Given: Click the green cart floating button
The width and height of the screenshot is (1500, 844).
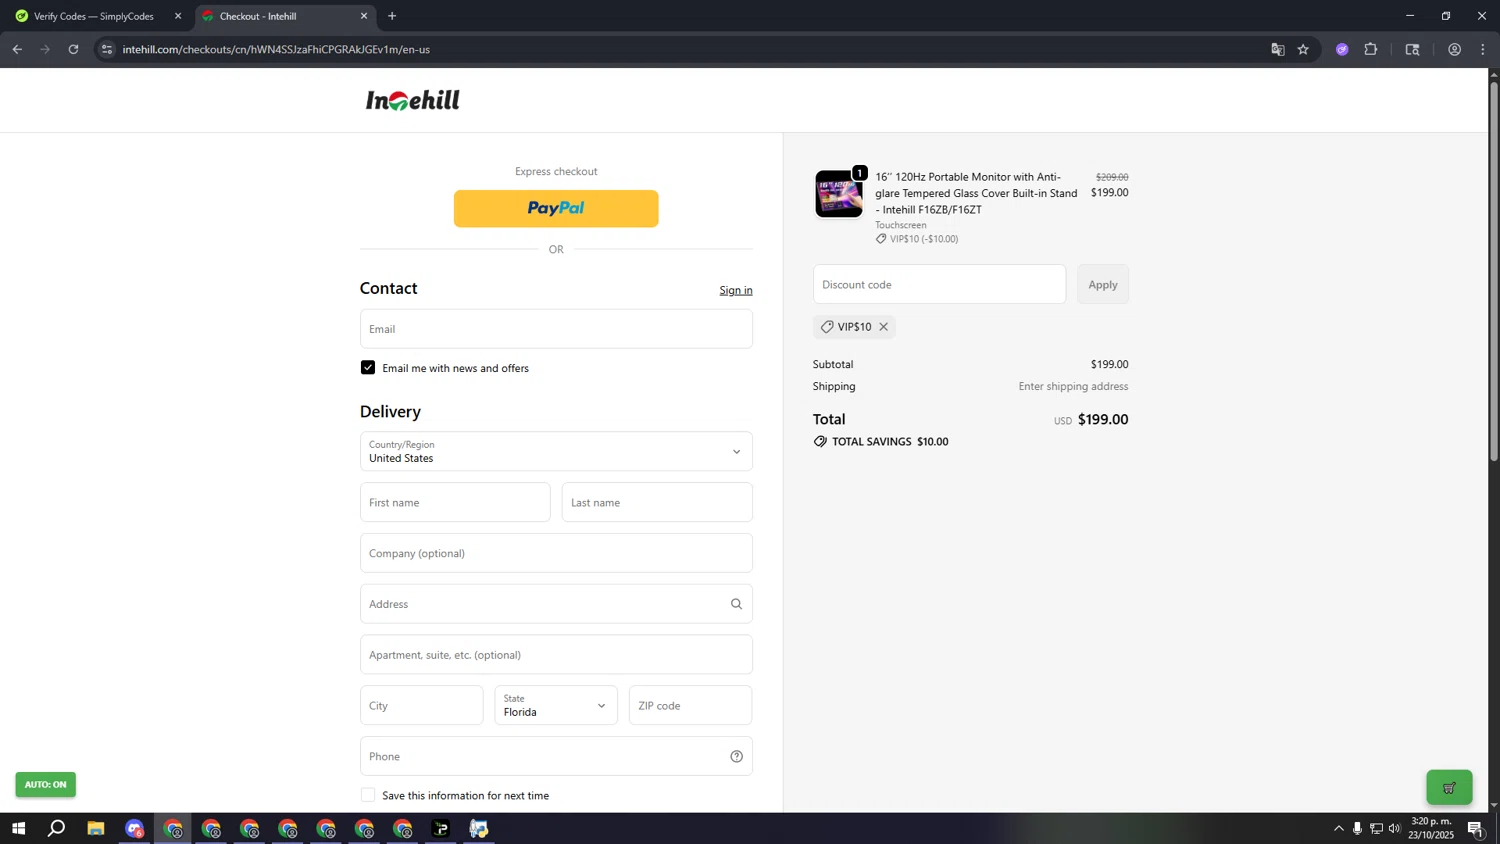Looking at the screenshot, I should point(1449,788).
